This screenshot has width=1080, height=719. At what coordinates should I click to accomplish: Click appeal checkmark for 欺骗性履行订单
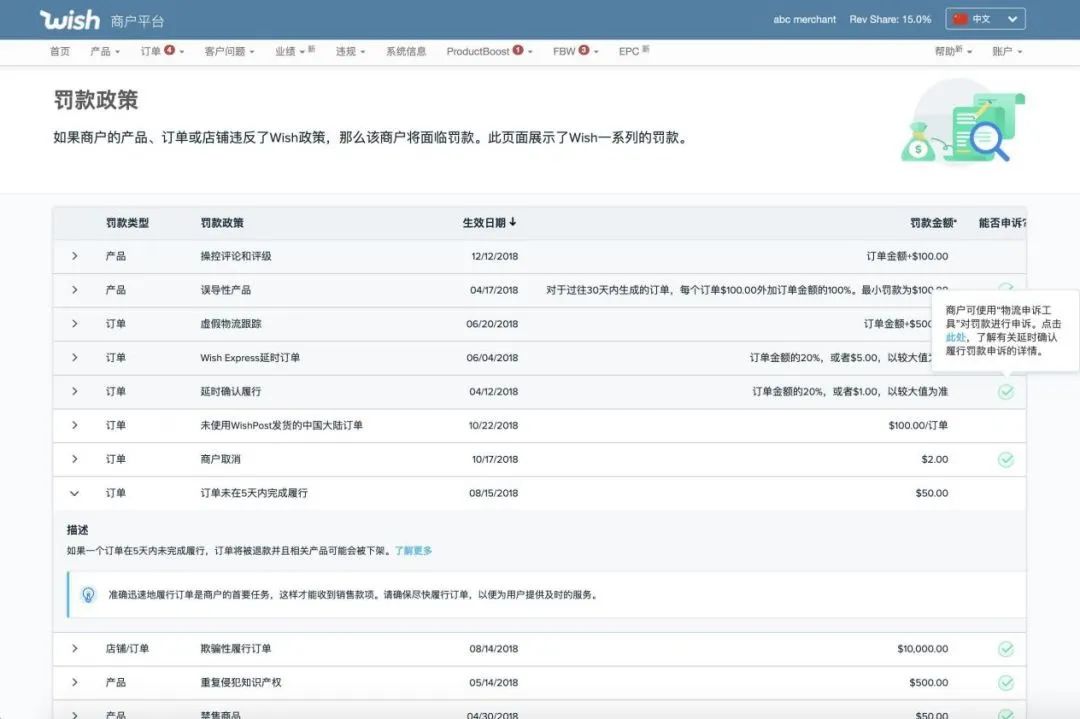1006,649
